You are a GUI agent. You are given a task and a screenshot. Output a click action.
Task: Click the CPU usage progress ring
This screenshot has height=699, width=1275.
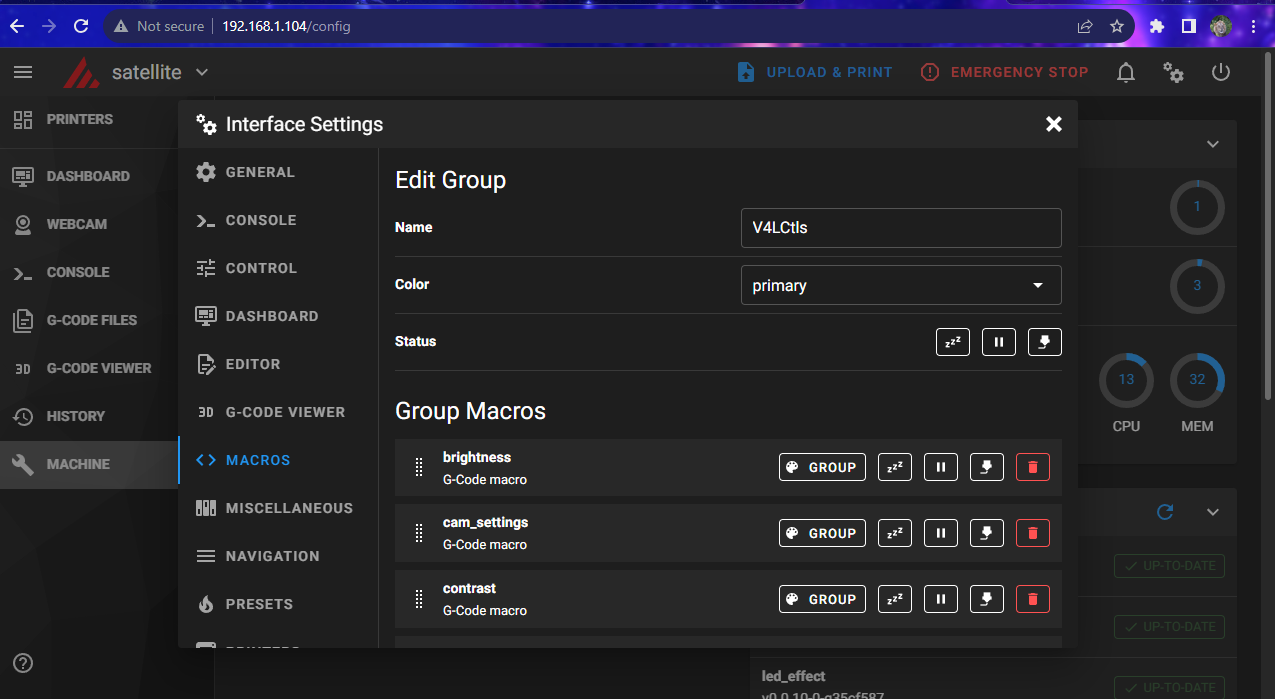coord(1126,380)
